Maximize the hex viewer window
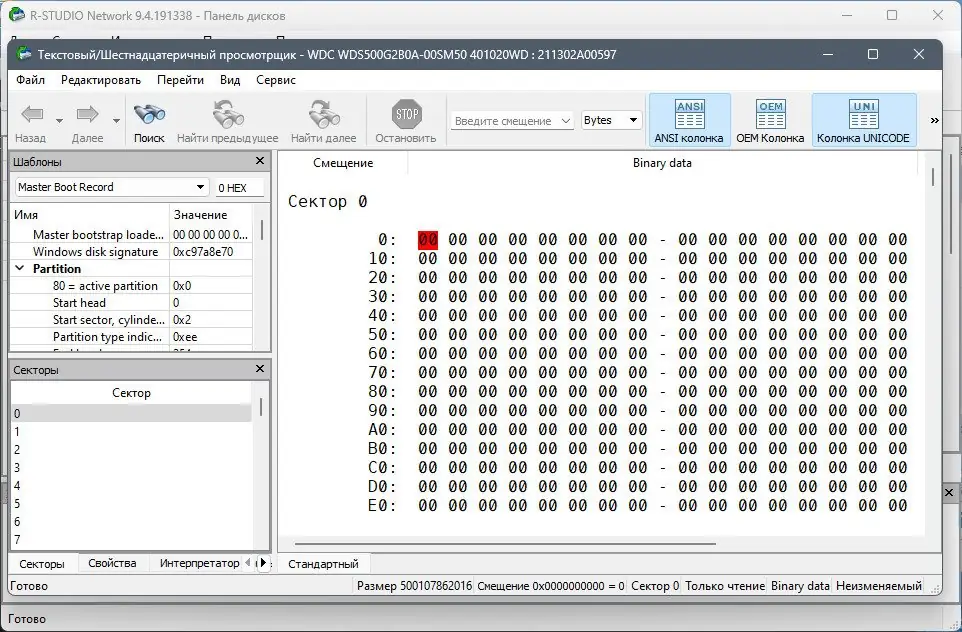This screenshot has height=632, width=962. tap(873, 54)
